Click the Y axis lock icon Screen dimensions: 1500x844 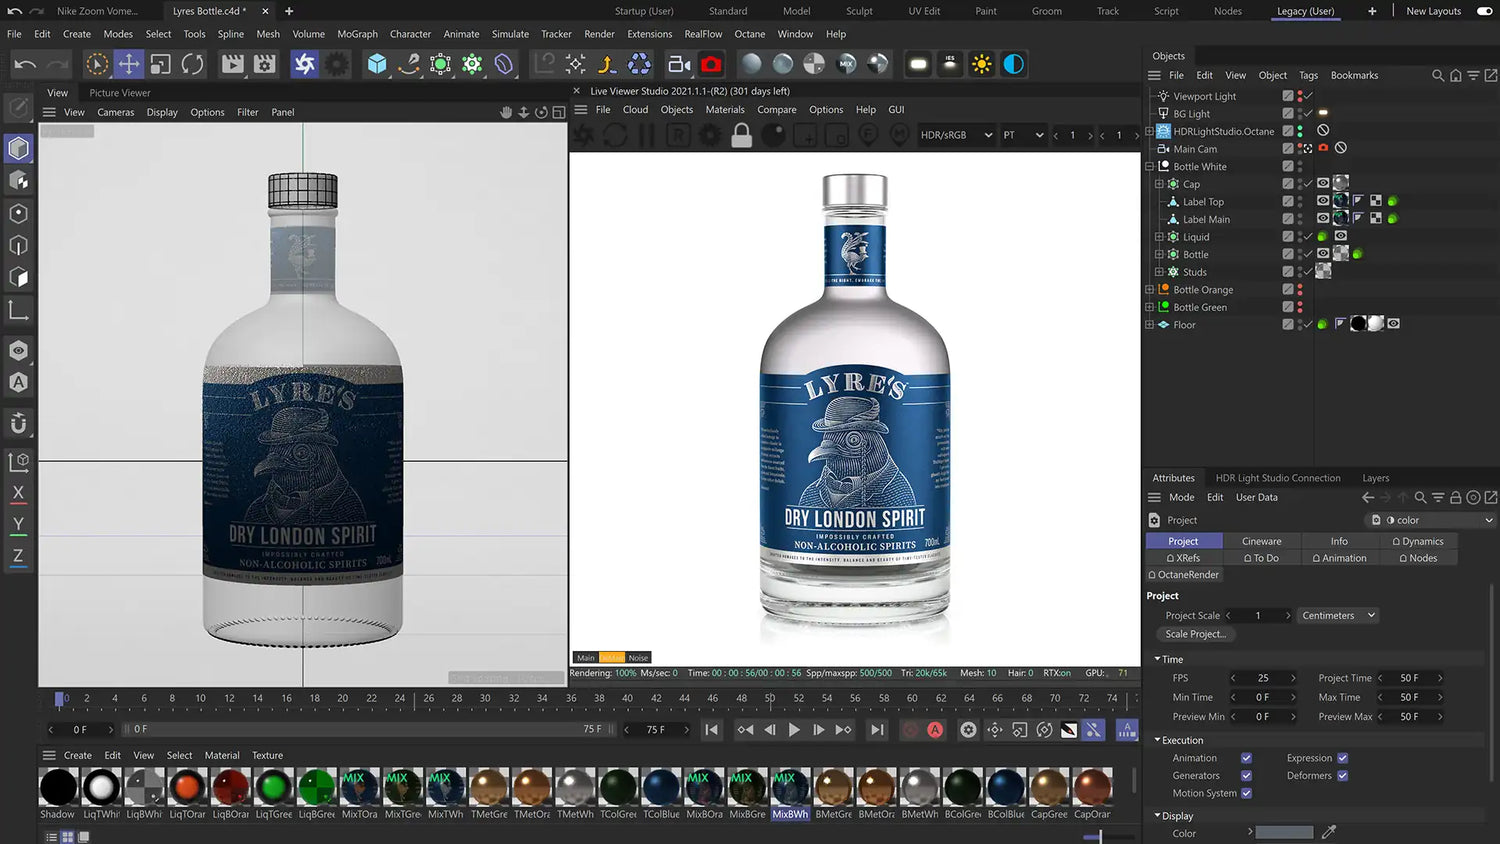pyautogui.click(x=18, y=524)
